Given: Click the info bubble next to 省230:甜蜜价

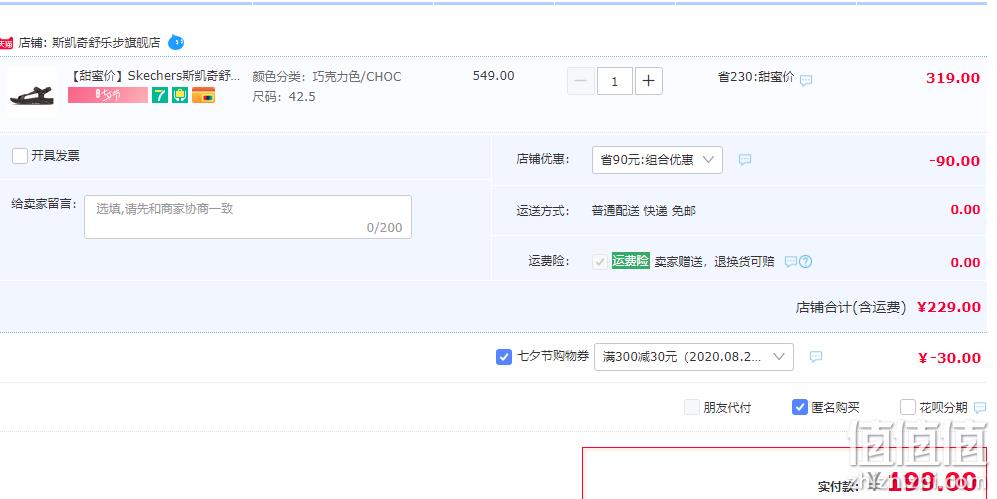Looking at the screenshot, I should pos(806,81).
